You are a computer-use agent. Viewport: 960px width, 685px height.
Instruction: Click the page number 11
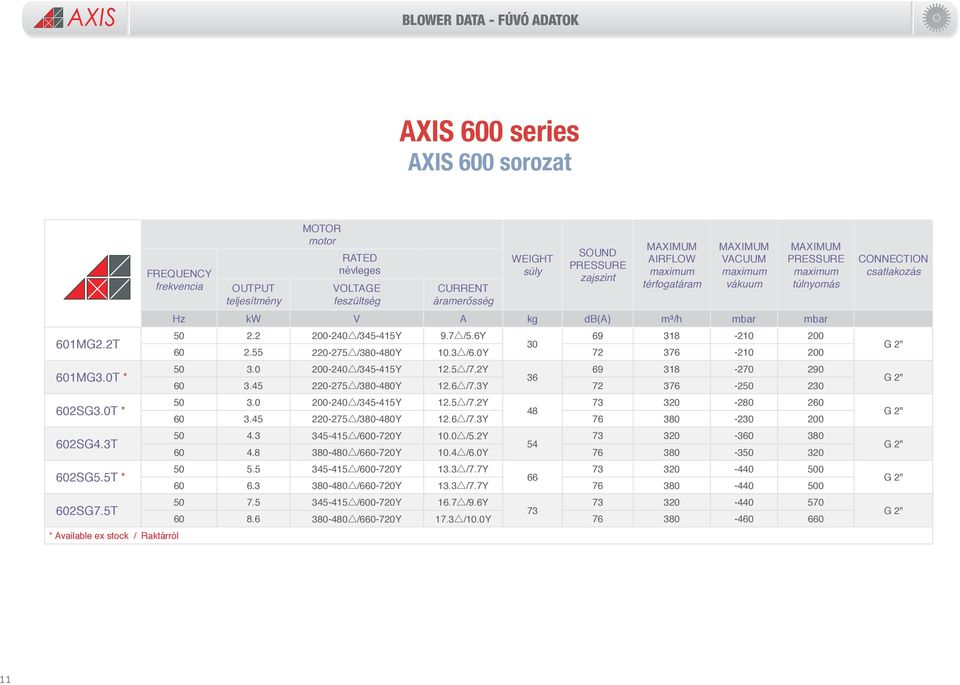pos(6,679)
